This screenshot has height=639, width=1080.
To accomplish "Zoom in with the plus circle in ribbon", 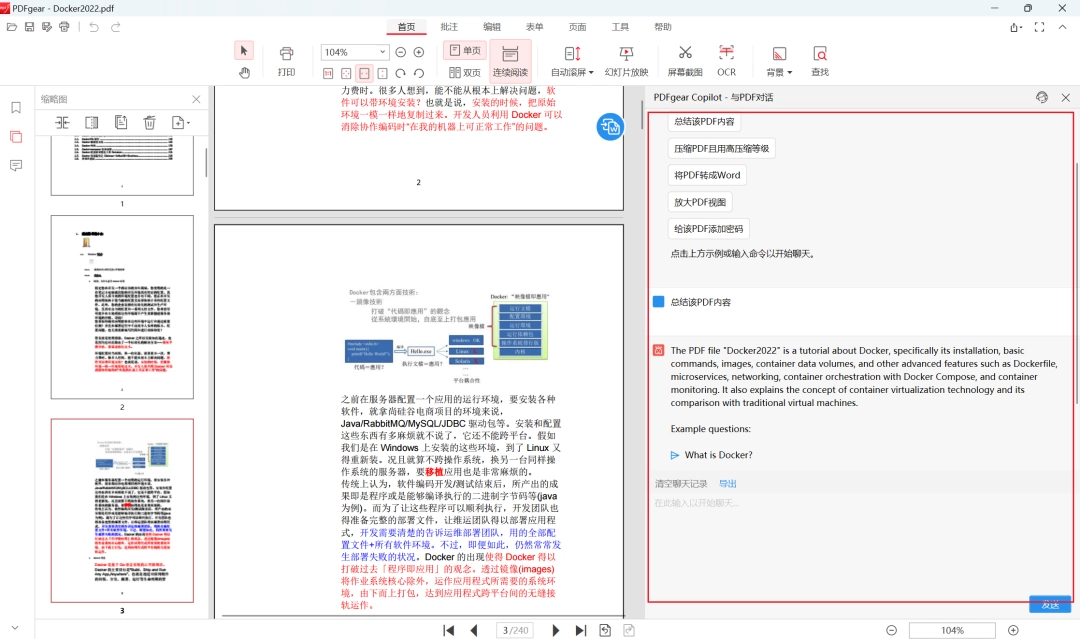I will point(419,52).
